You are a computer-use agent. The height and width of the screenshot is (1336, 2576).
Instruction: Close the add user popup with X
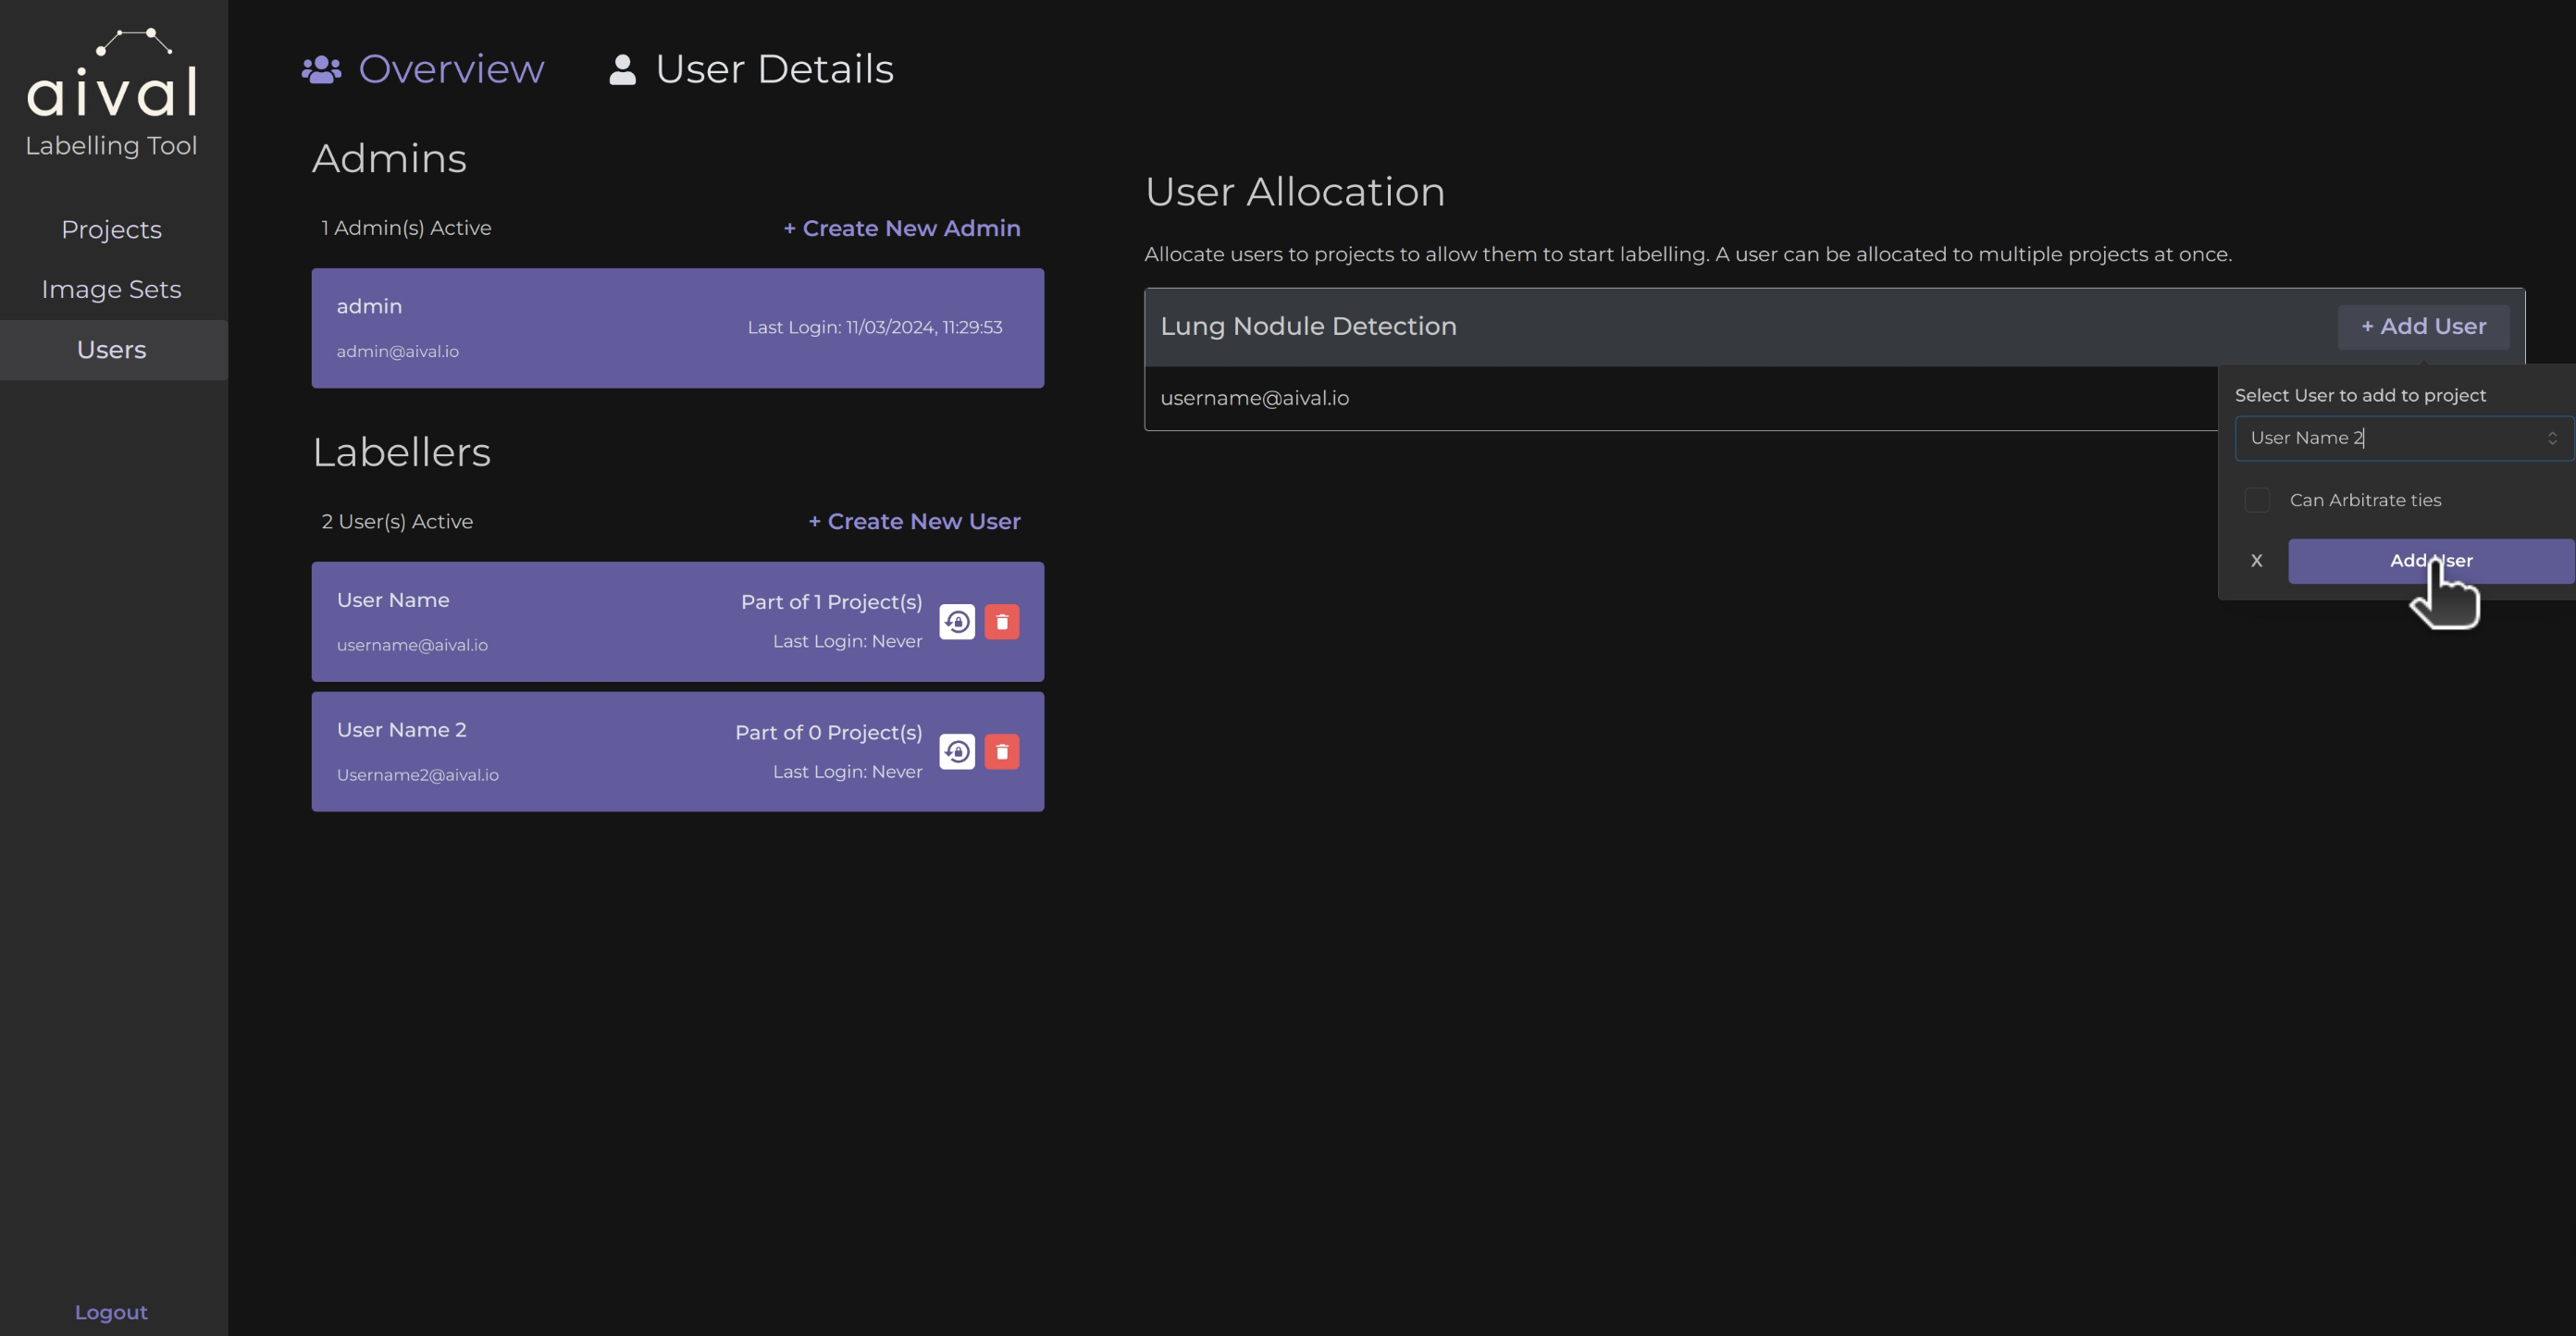tap(2256, 561)
